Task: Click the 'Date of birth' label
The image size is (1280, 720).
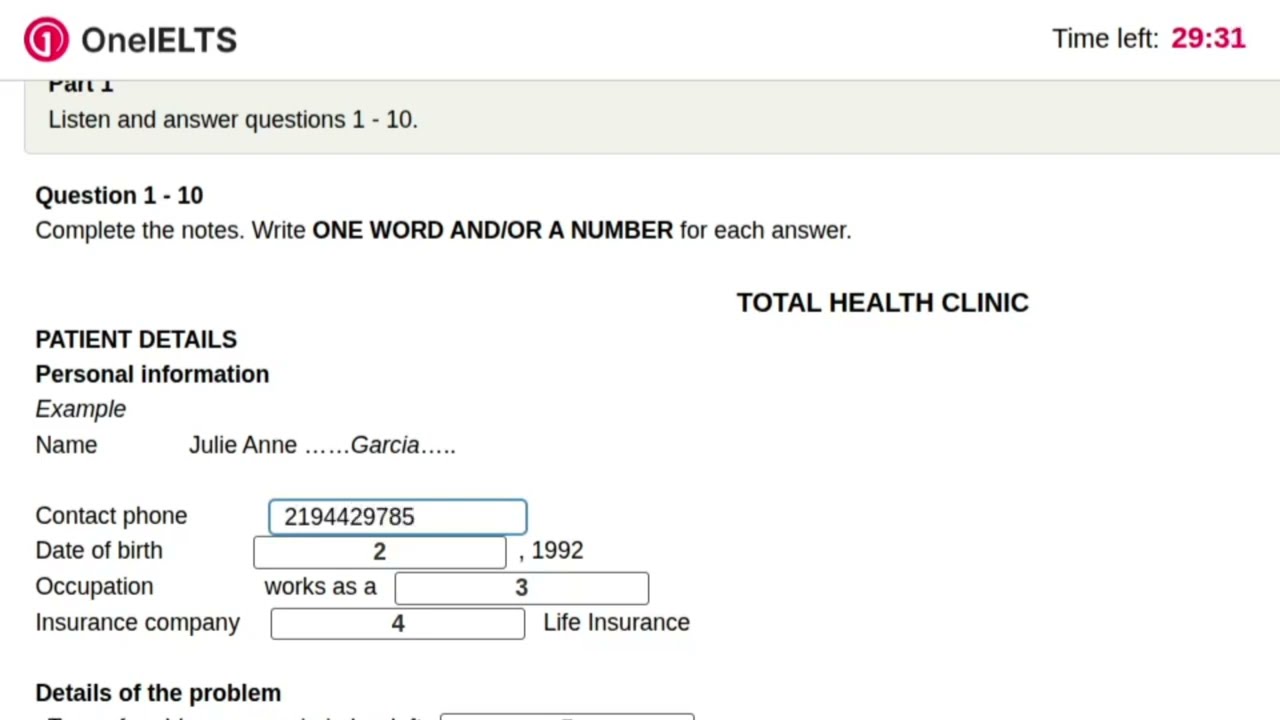Action: pyautogui.click(x=99, y=550)
